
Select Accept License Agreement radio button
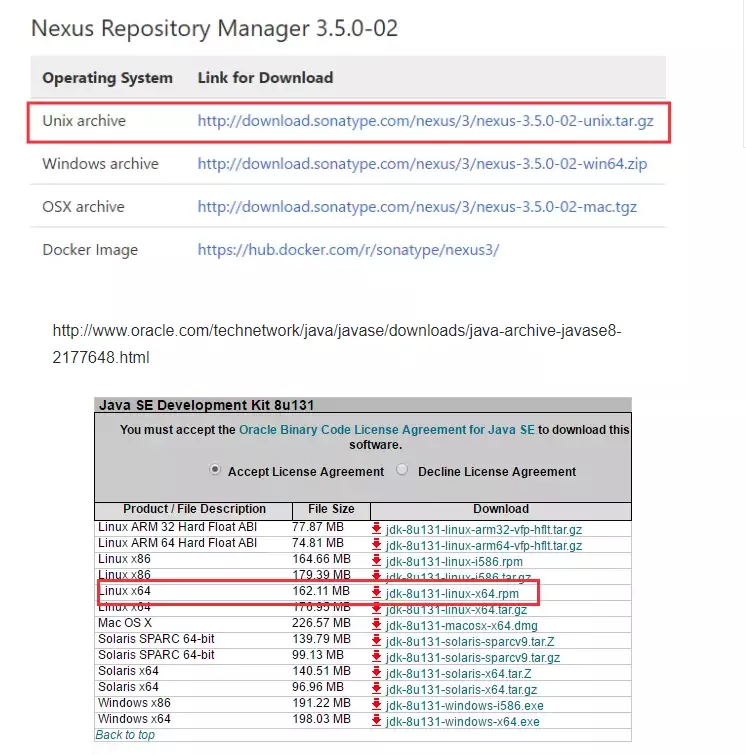(x=215, y=469)
